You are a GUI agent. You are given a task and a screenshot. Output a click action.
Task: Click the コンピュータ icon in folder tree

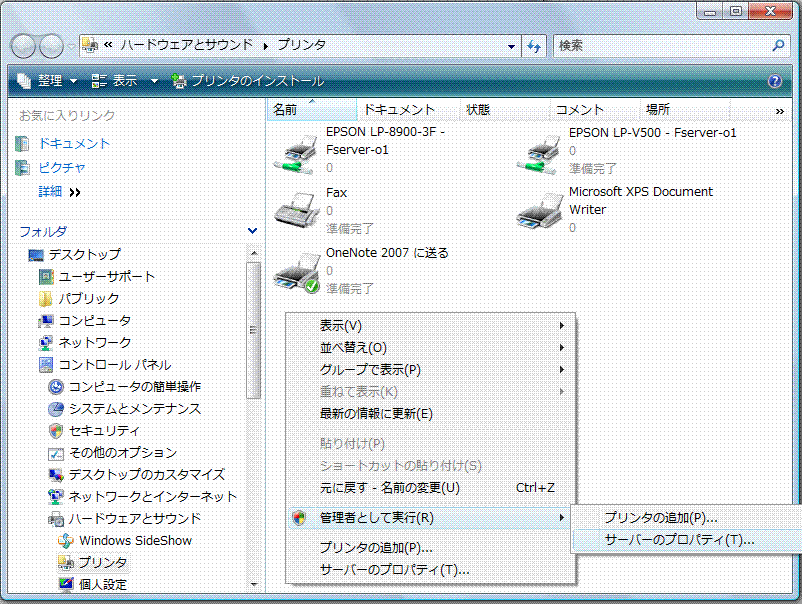46,321
